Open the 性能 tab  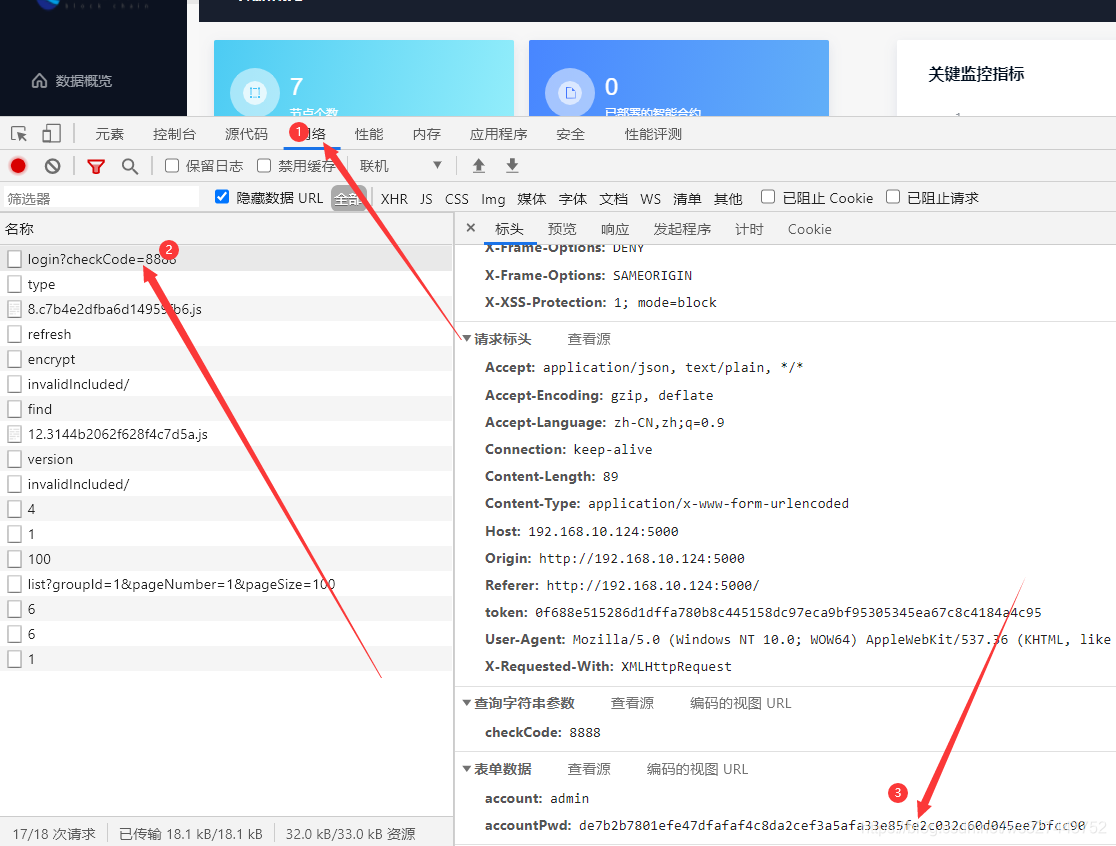click(369, 134)
